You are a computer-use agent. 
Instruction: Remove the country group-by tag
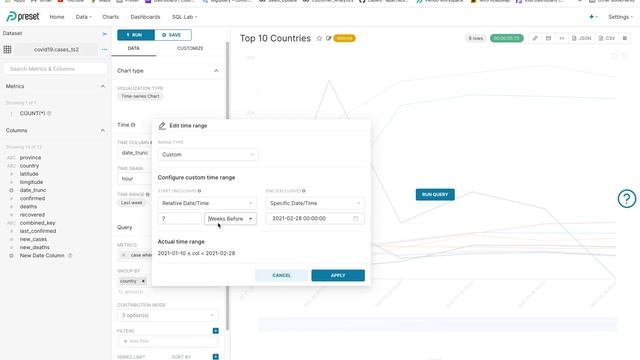[143, 281]
